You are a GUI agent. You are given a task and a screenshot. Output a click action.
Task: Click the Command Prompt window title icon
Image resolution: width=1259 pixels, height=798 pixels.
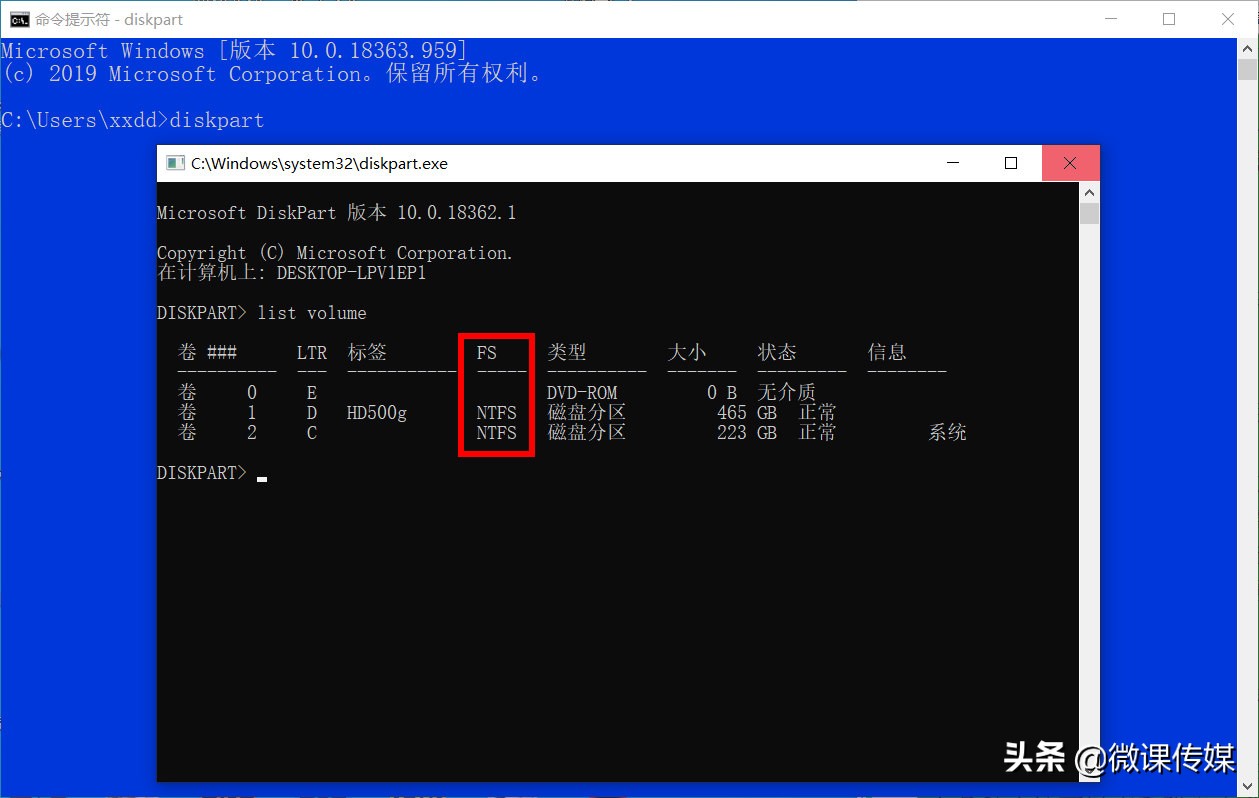(18, 19)
